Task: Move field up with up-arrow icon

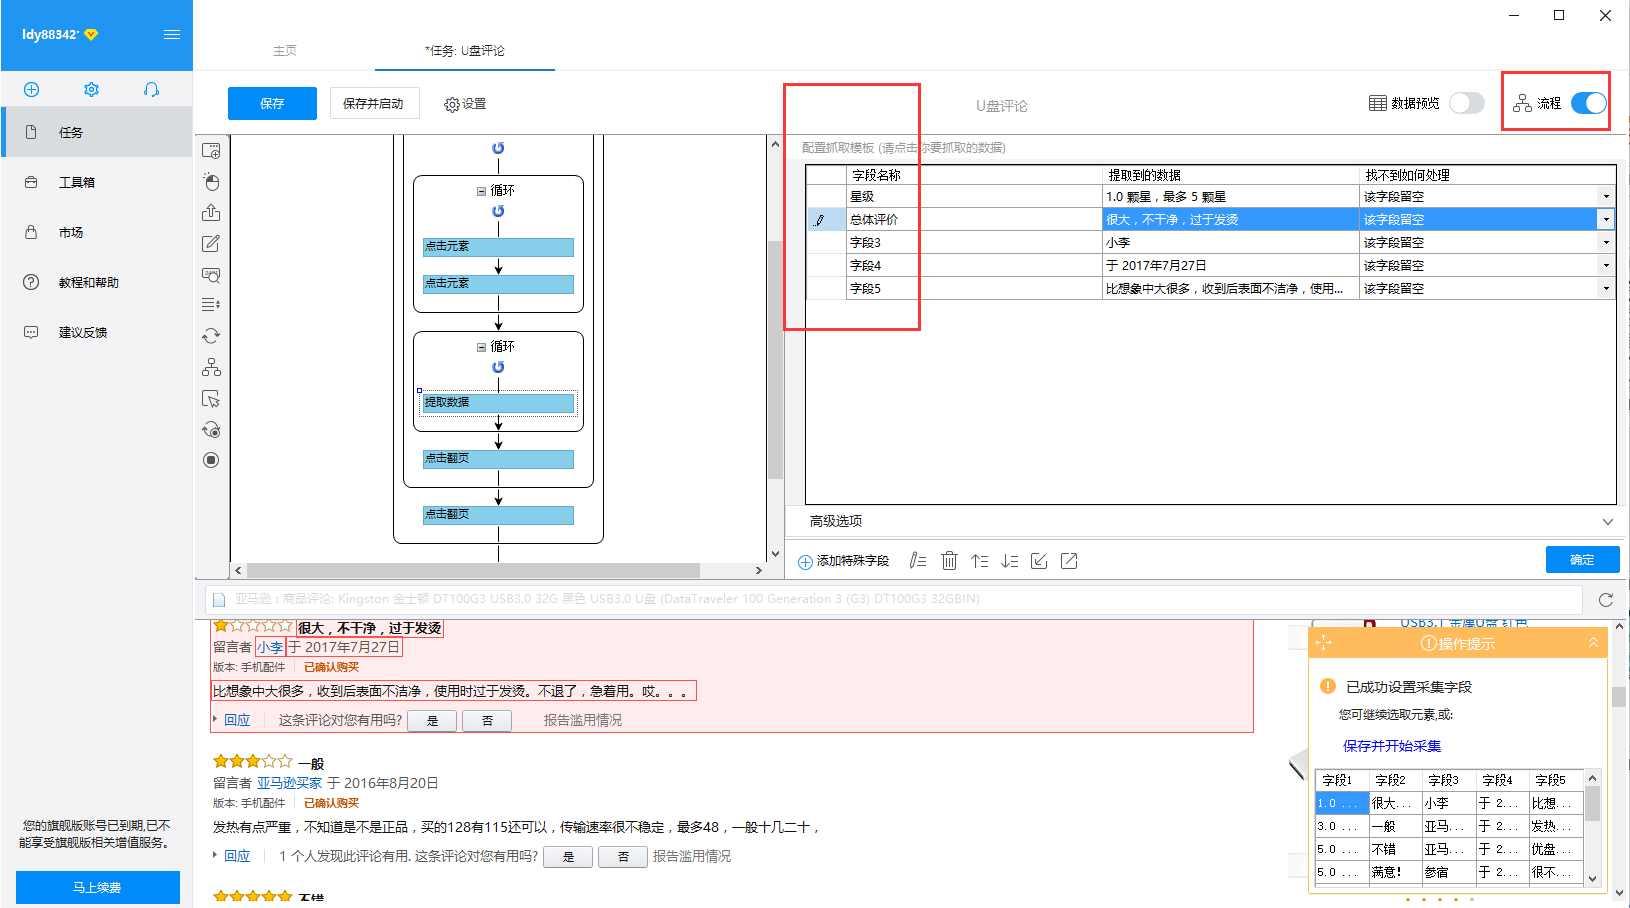Action: point(979,561)
